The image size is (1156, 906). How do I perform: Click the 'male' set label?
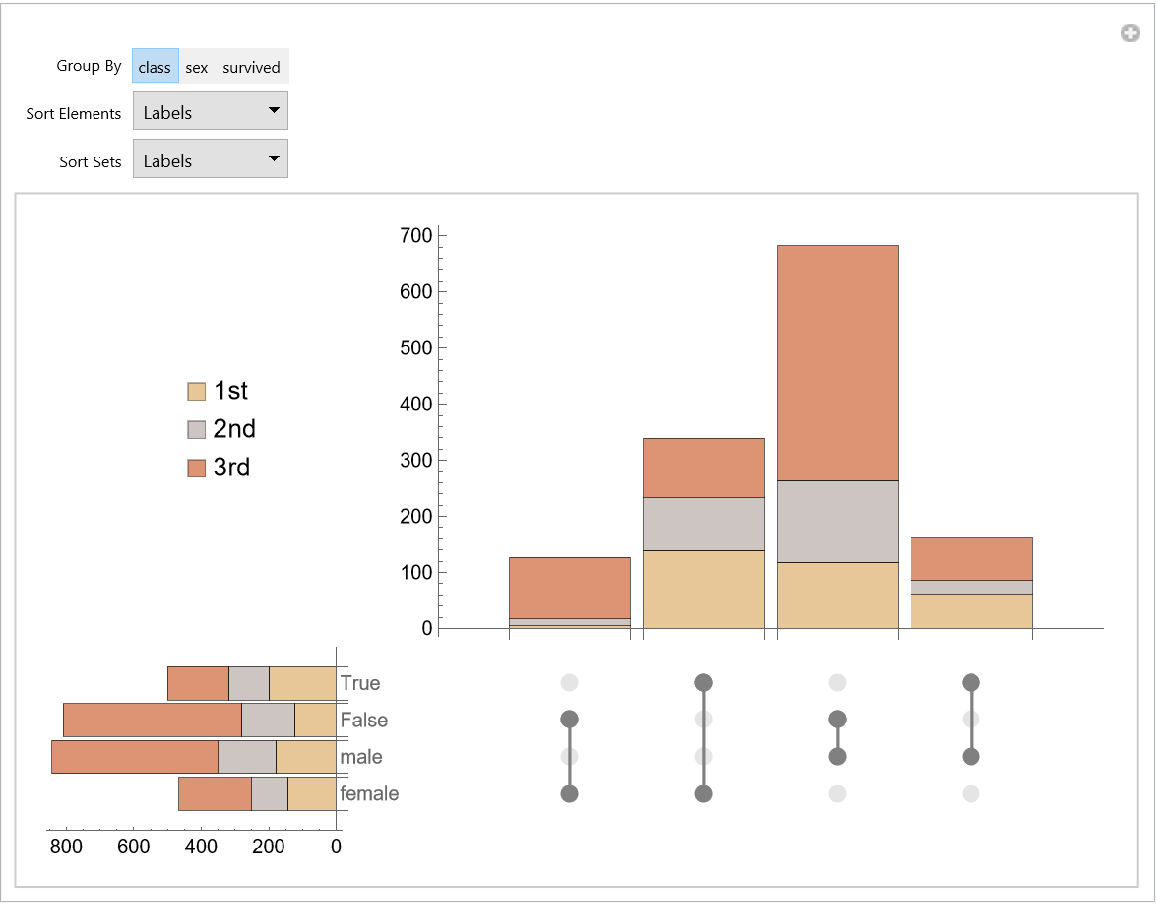(x=361, y=757)
